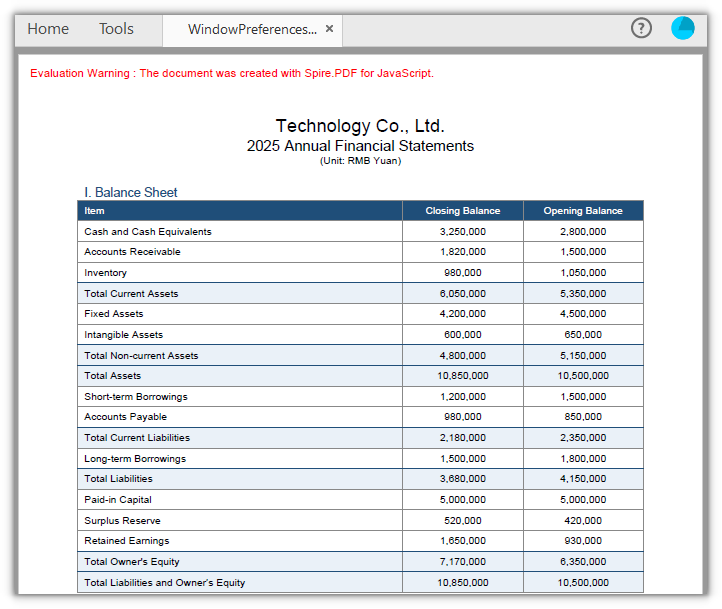Select closing balance value 1,820,000
This screenshot has height=609, width=722.
[x=463, y=252]
